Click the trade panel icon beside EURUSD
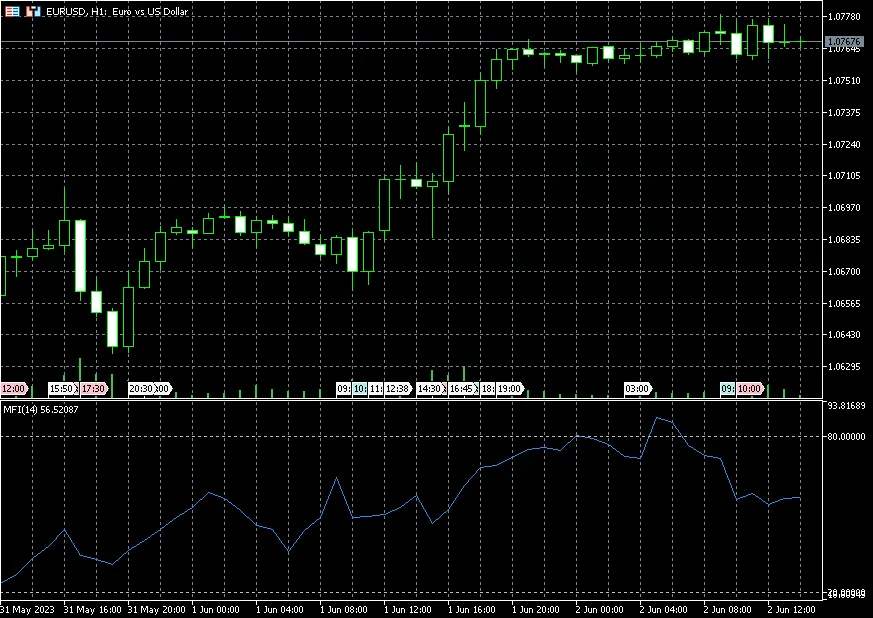 pos(33,11)
